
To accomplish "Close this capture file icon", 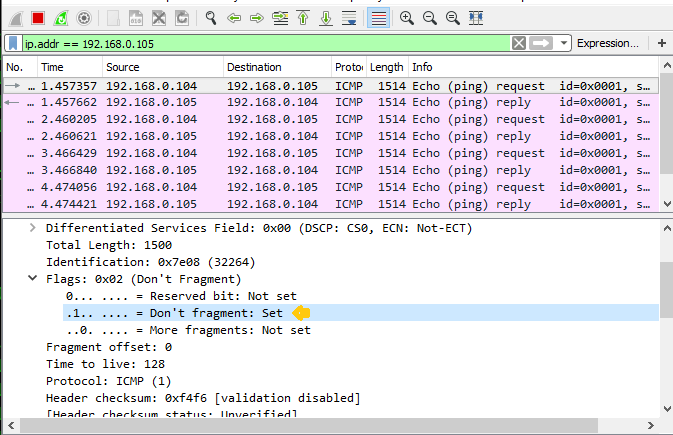I will pos(159,18).
